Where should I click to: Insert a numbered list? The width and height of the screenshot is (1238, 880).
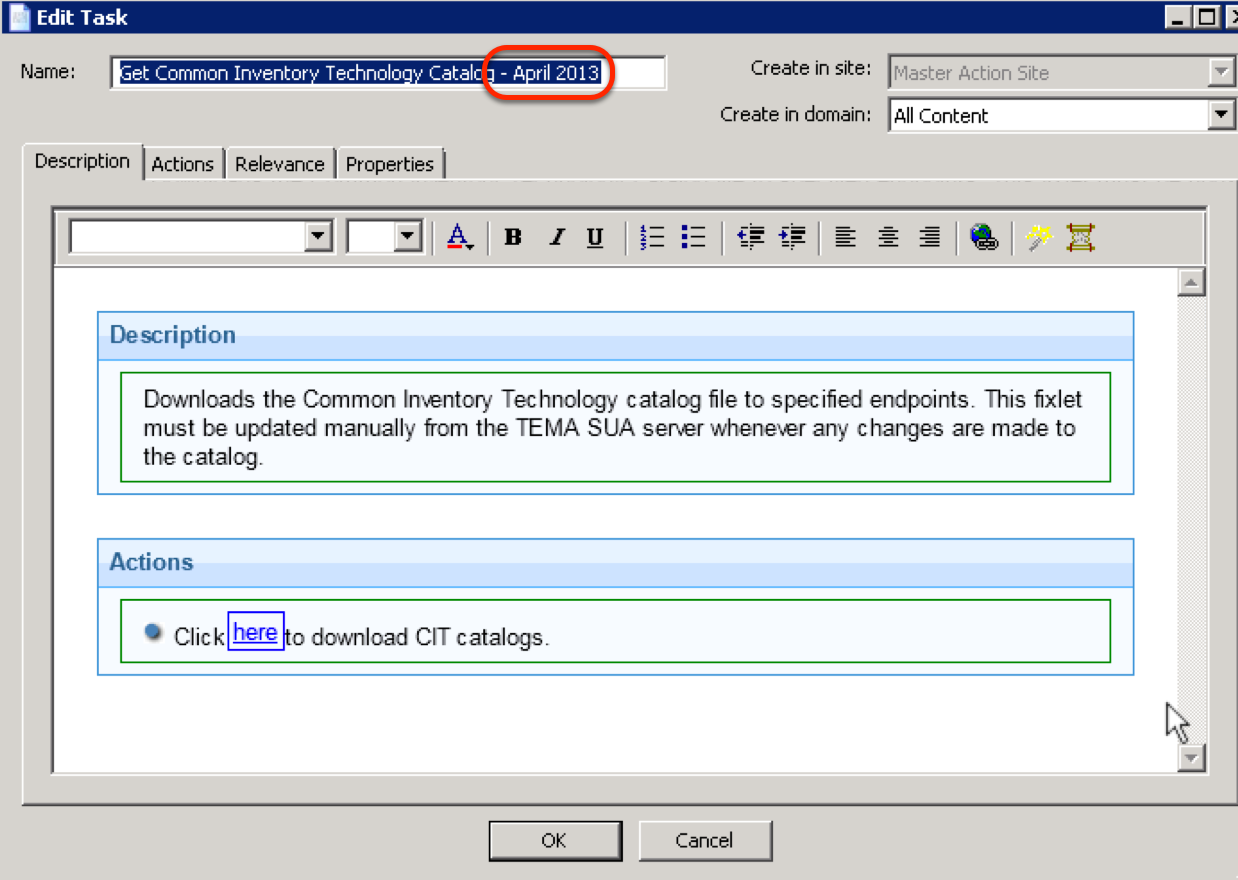(x=651, y=237)
